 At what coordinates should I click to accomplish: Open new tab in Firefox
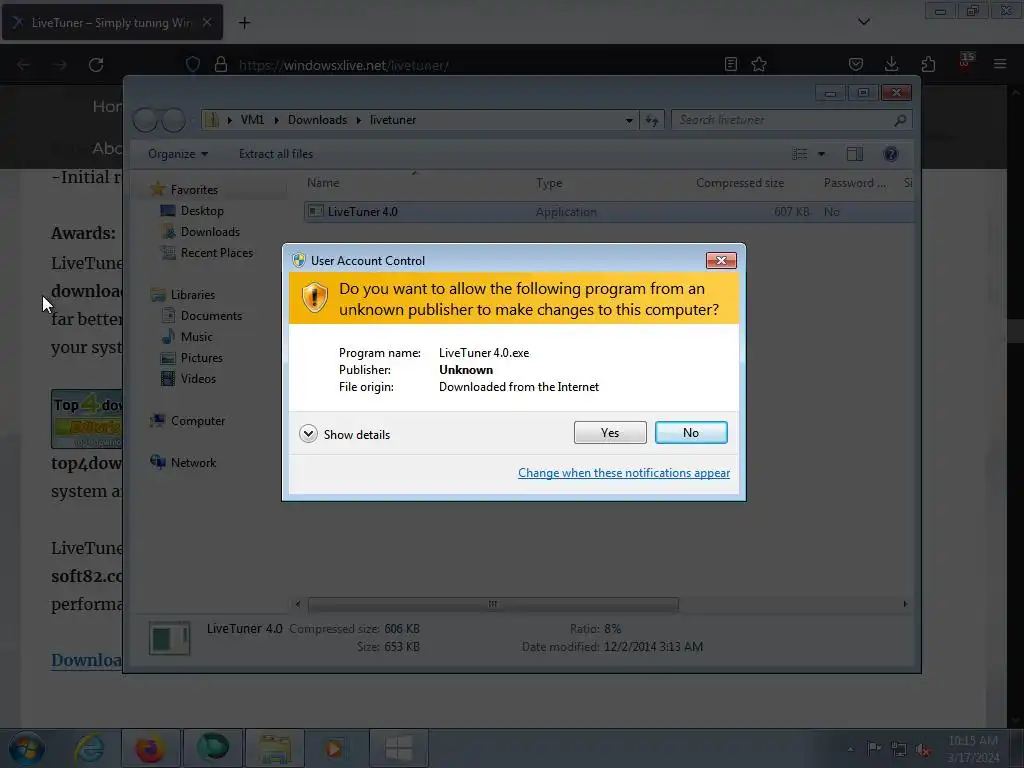click(244, 23)
